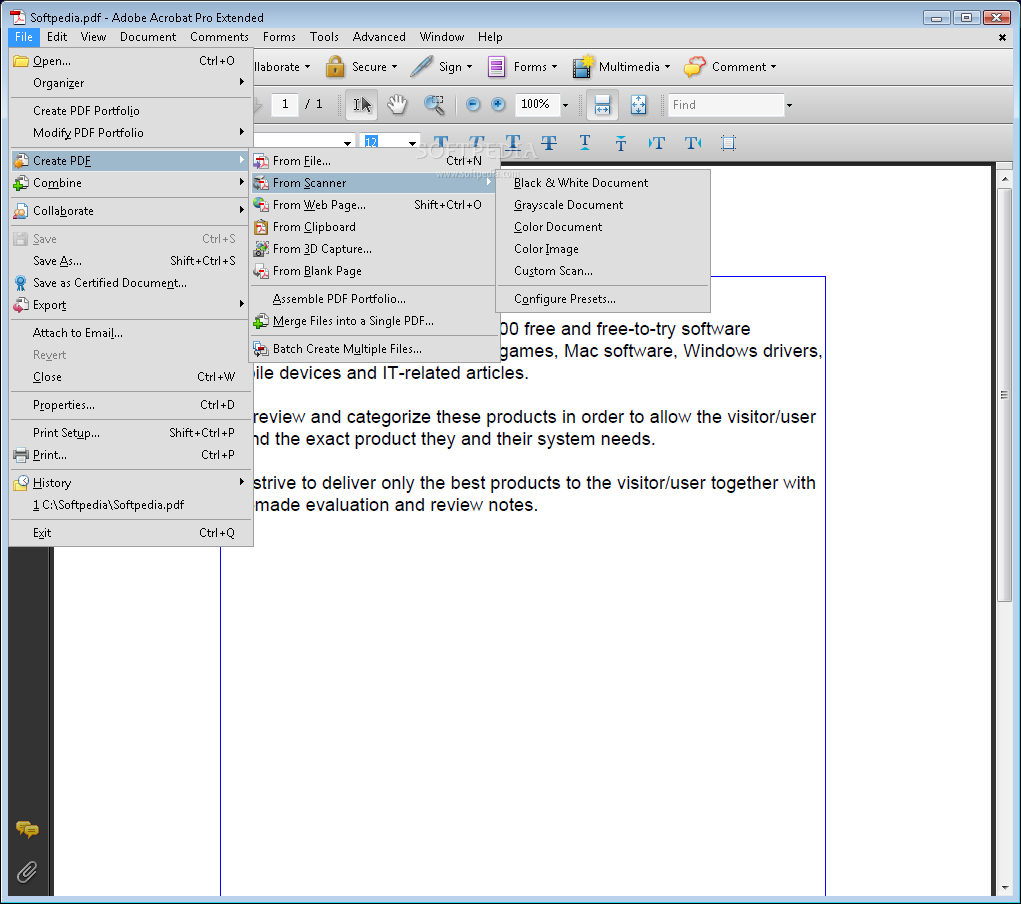This screenshot has height=904, width=1021.
Task: Choose Batch Create Multiple Files
Action: [x=373, y=349]
